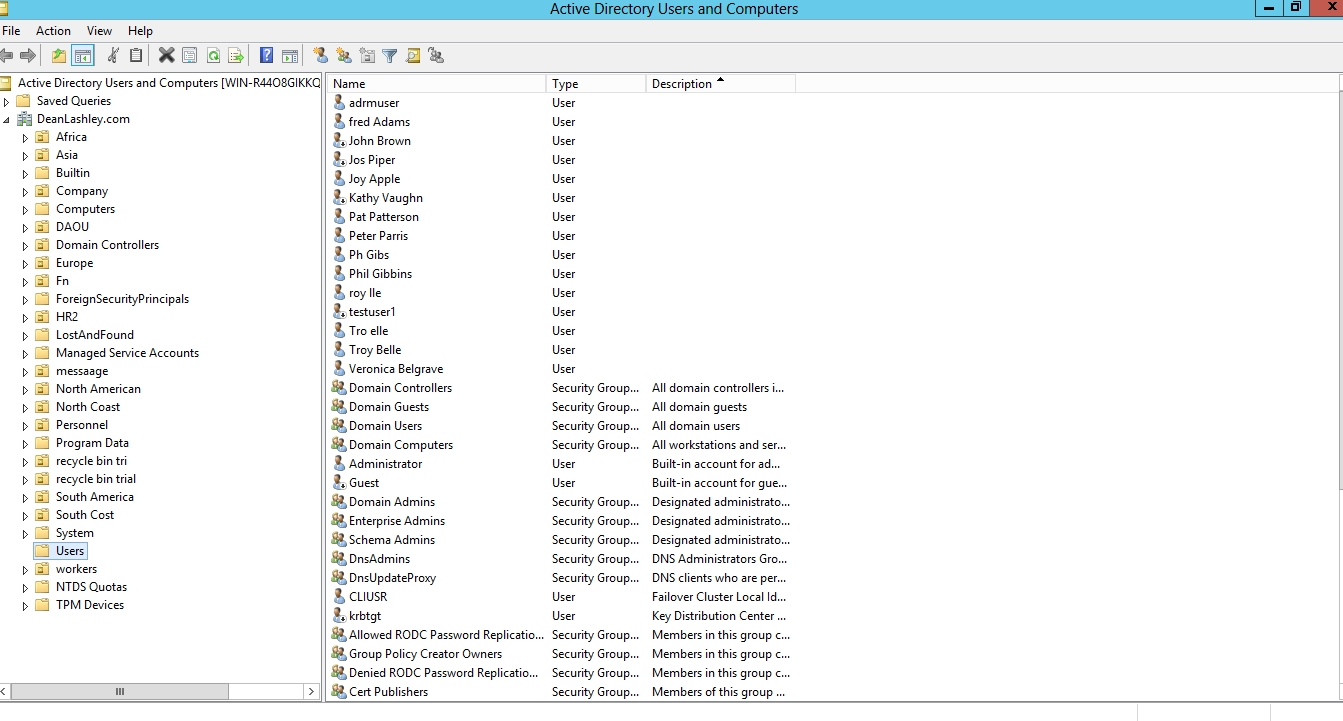The image size is (1343, 721).
Task: Sort by the Name column header
Action: click(x=437, y=84)
